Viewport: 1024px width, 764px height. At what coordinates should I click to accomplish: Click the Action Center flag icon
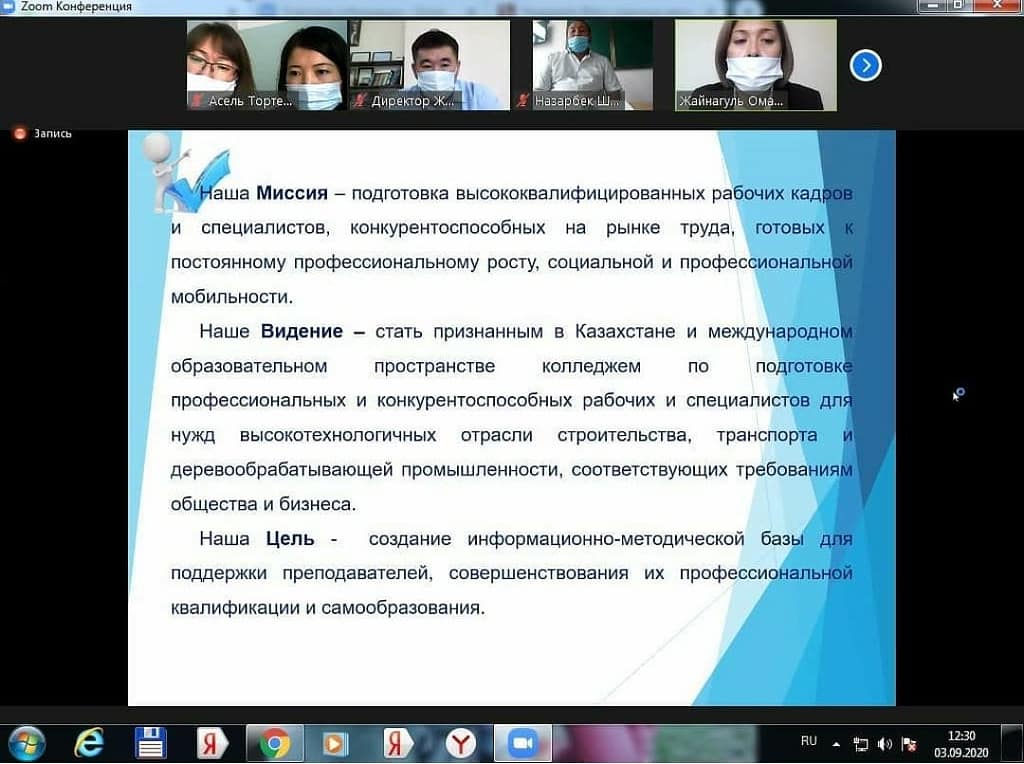(909, 744)
